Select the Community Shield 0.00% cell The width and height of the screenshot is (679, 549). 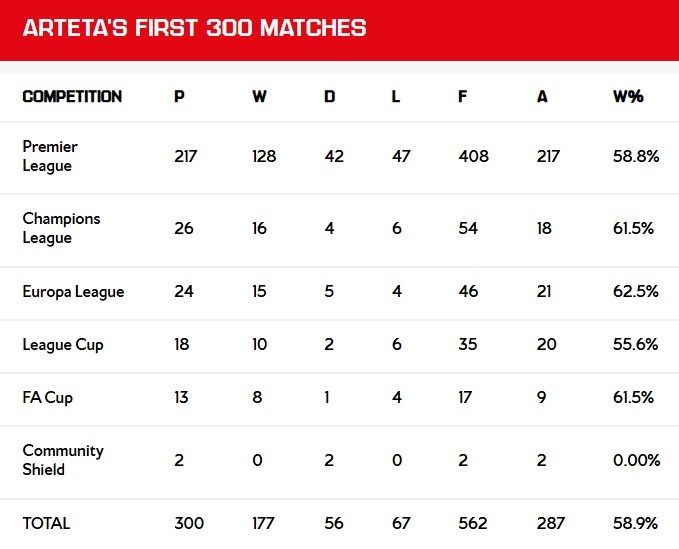click(x=637, y=460)
